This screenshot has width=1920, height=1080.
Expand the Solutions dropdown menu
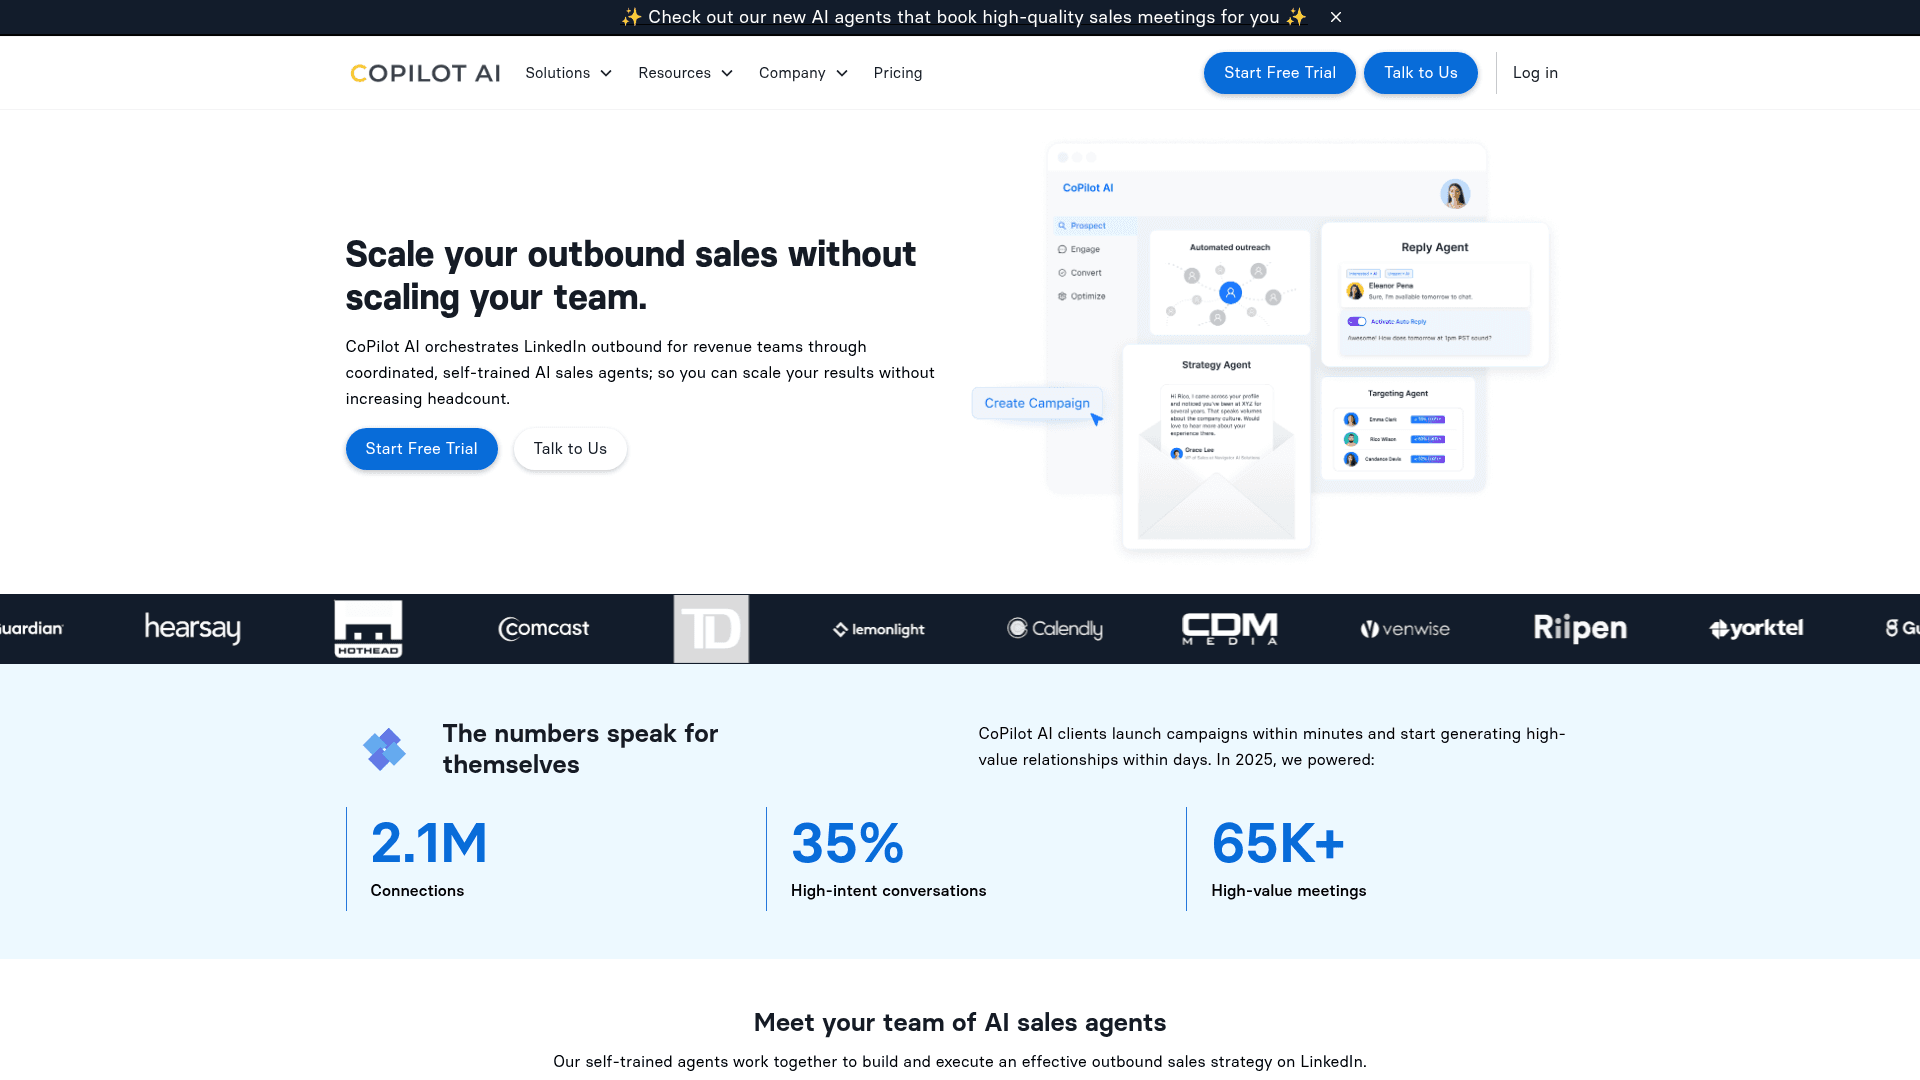click(x=569, y=73)
